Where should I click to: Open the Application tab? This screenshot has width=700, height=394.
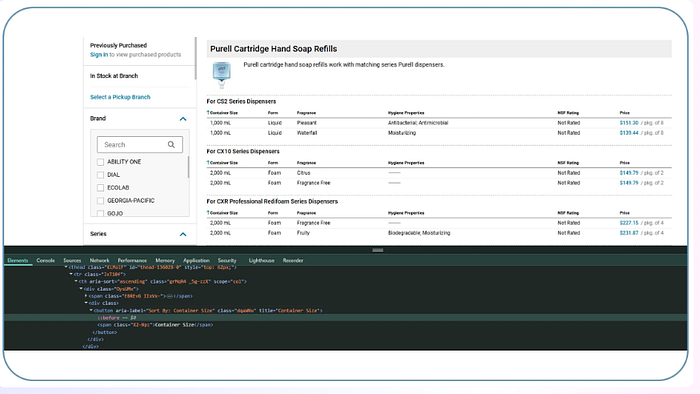point(196,261)
